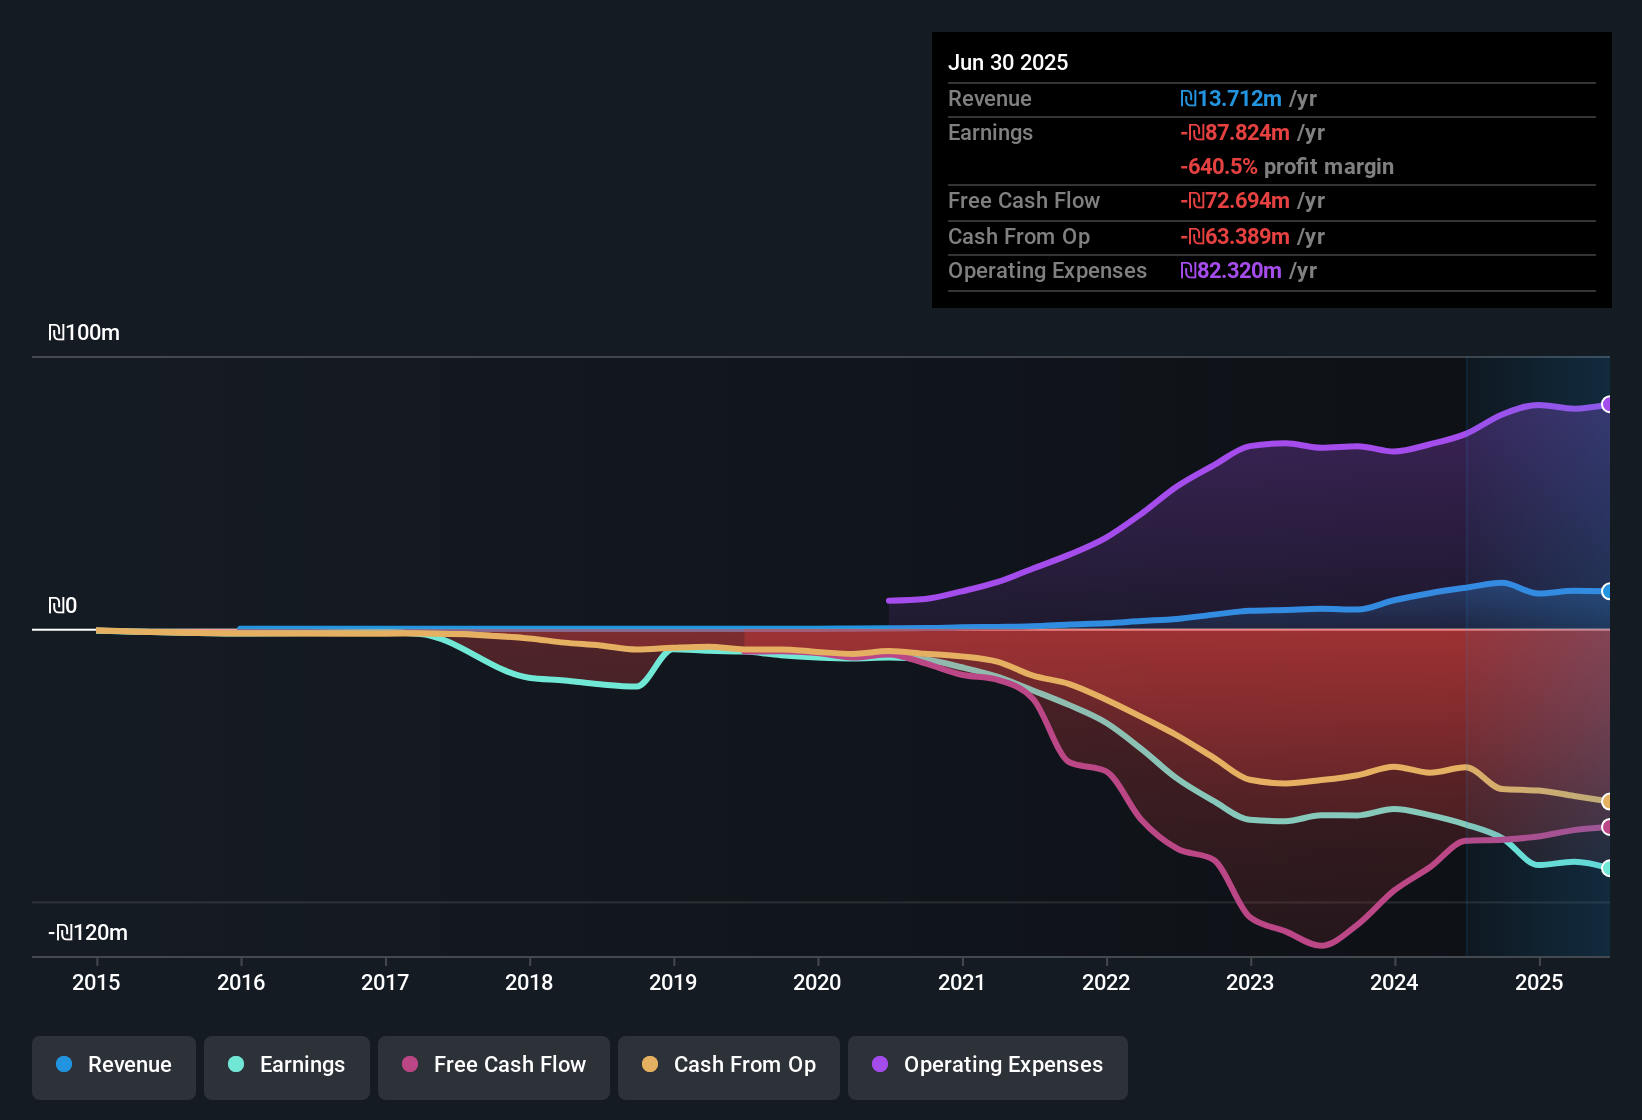Viewport: 1642px width, 1120px height.
Task: Click the ₪0 y-axis label
Action: pos(62,605)
